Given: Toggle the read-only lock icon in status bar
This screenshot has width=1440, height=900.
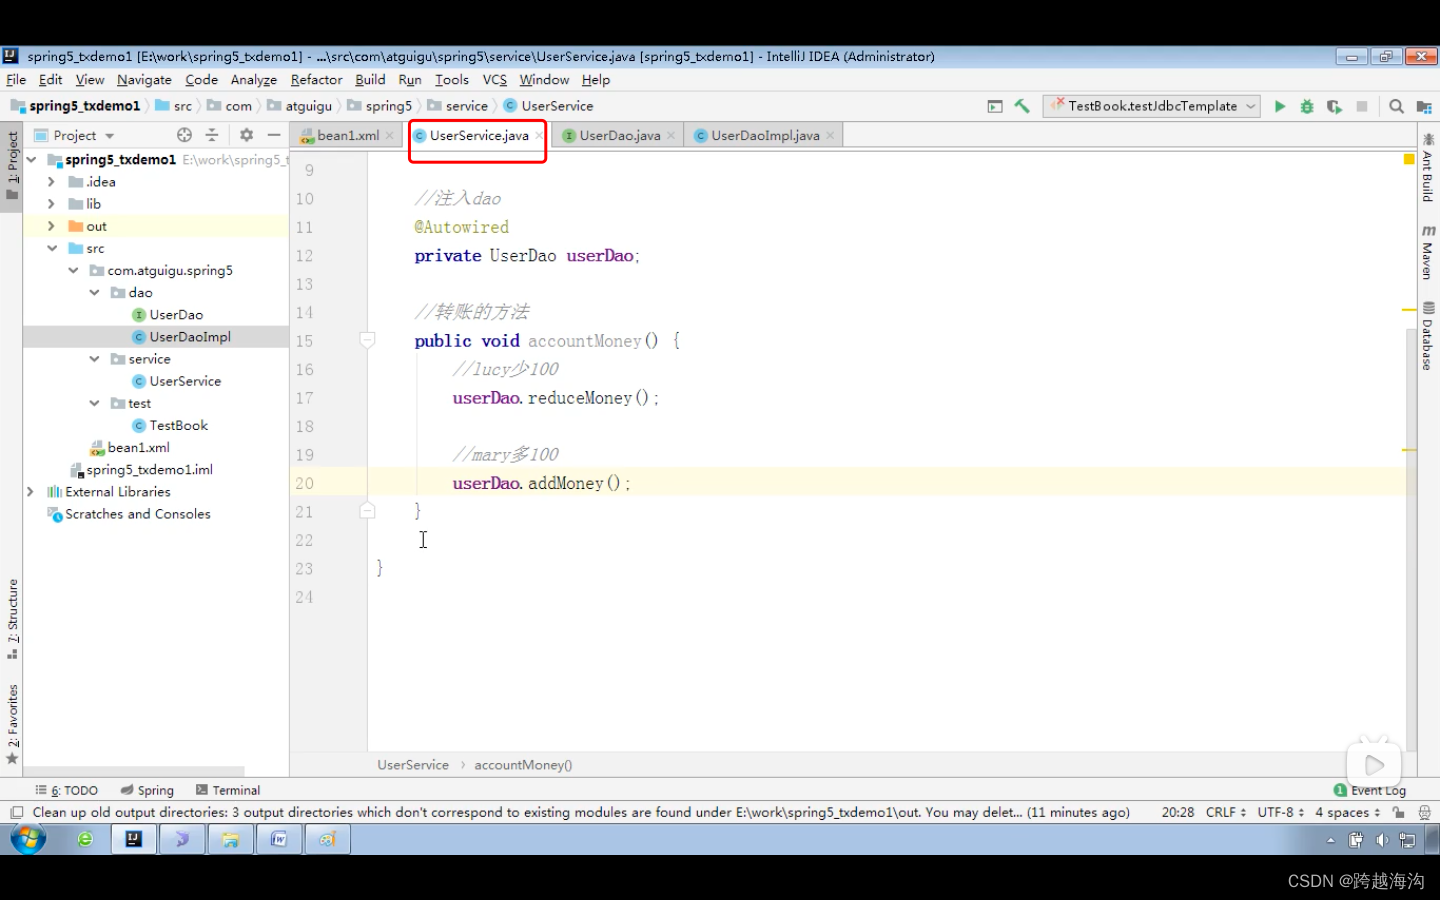Looking at the screenshot, I should coord(1399,813).
